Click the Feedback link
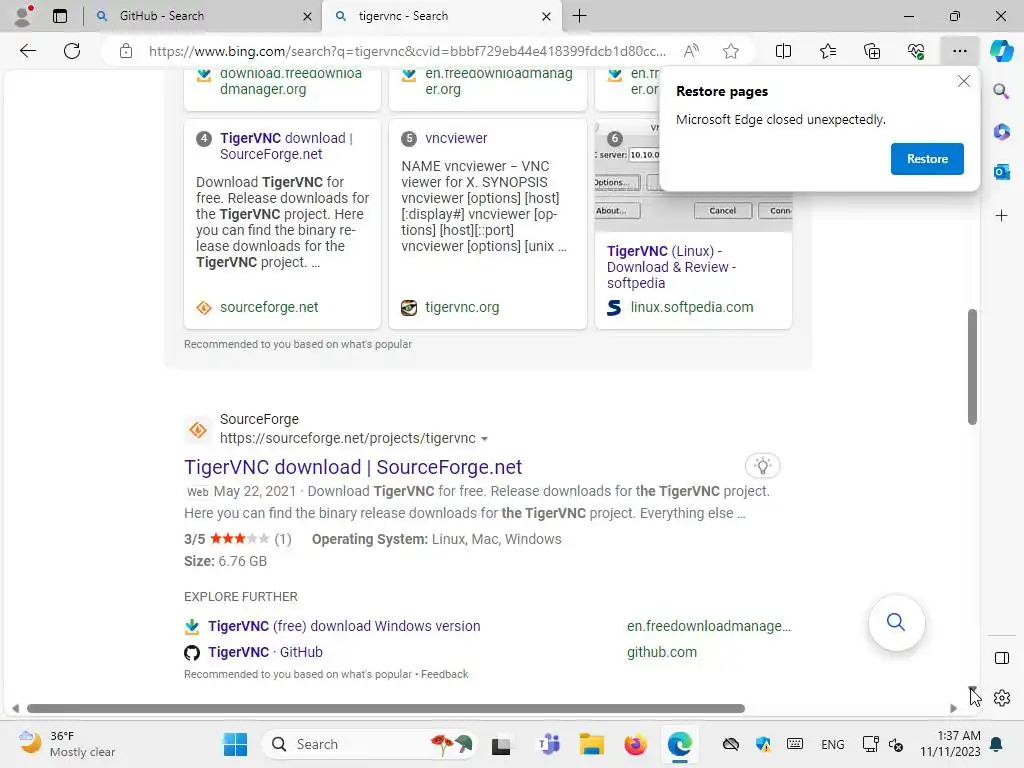 pos(444,674)
